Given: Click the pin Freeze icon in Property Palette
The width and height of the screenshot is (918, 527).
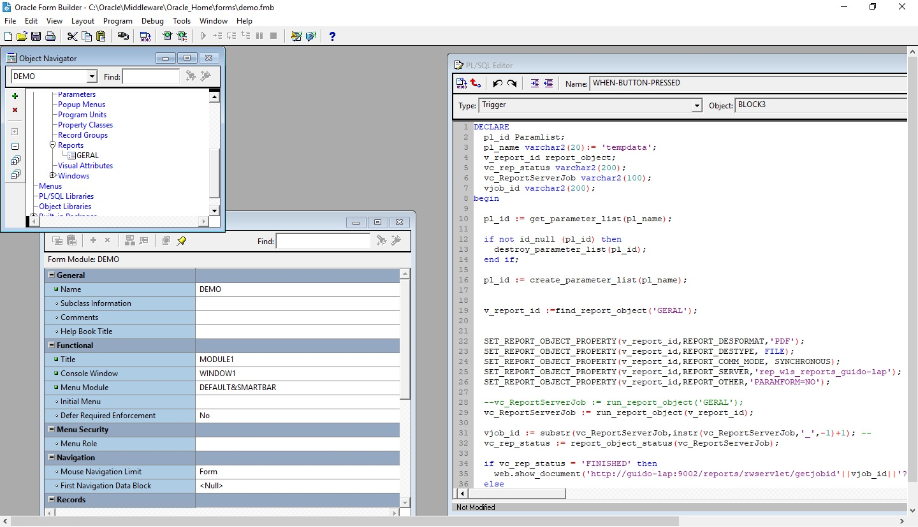Looking at the screenshot, I should pyautogui.click(x=181, y=241).
